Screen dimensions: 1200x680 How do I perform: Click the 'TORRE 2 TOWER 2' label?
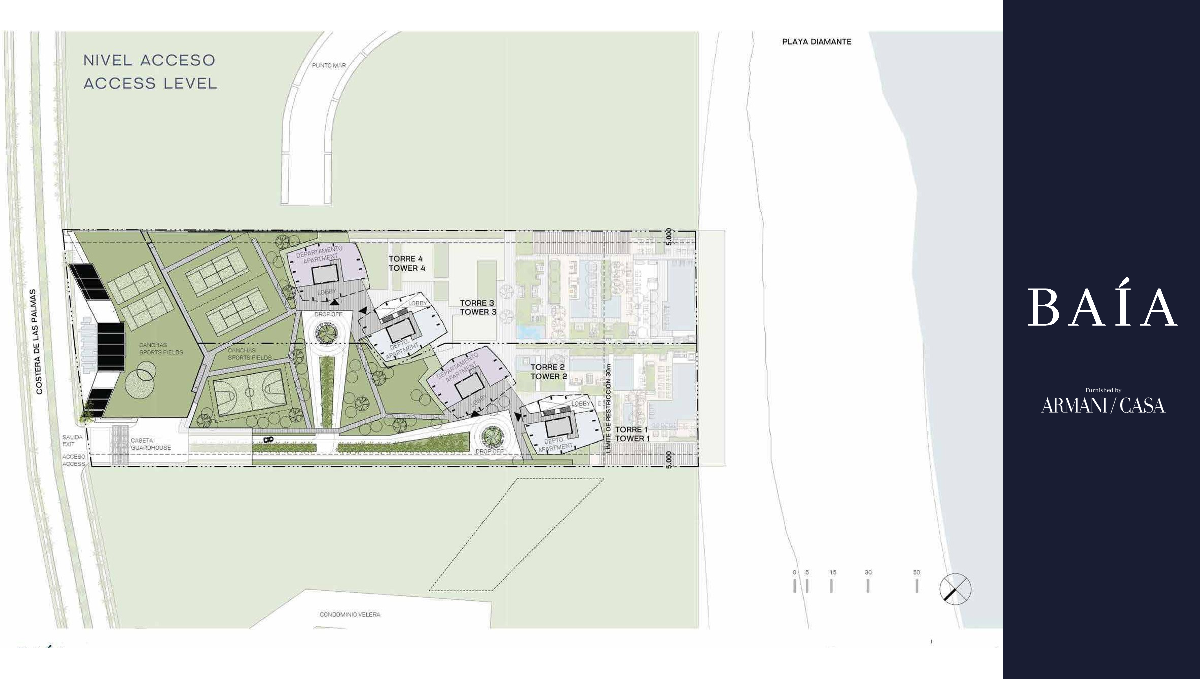(x=549, y=372)
